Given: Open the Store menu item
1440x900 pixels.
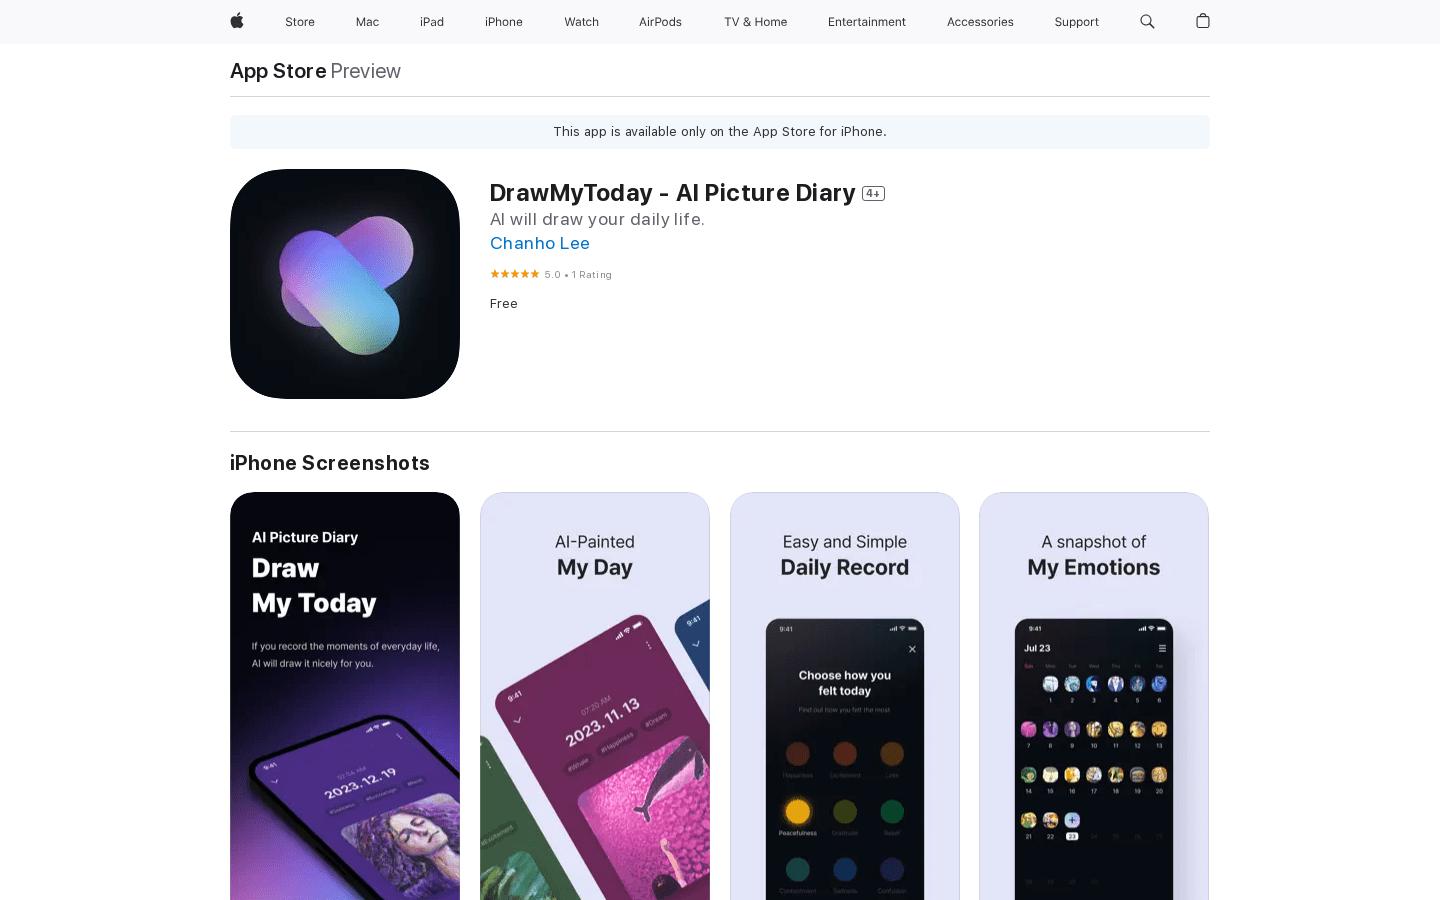Looking at the screenshot, I should [300, 22].
